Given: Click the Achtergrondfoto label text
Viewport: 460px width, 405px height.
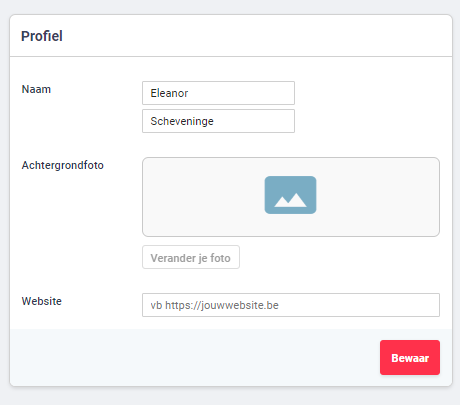Looking at the screenshot, I should [63, 165].
